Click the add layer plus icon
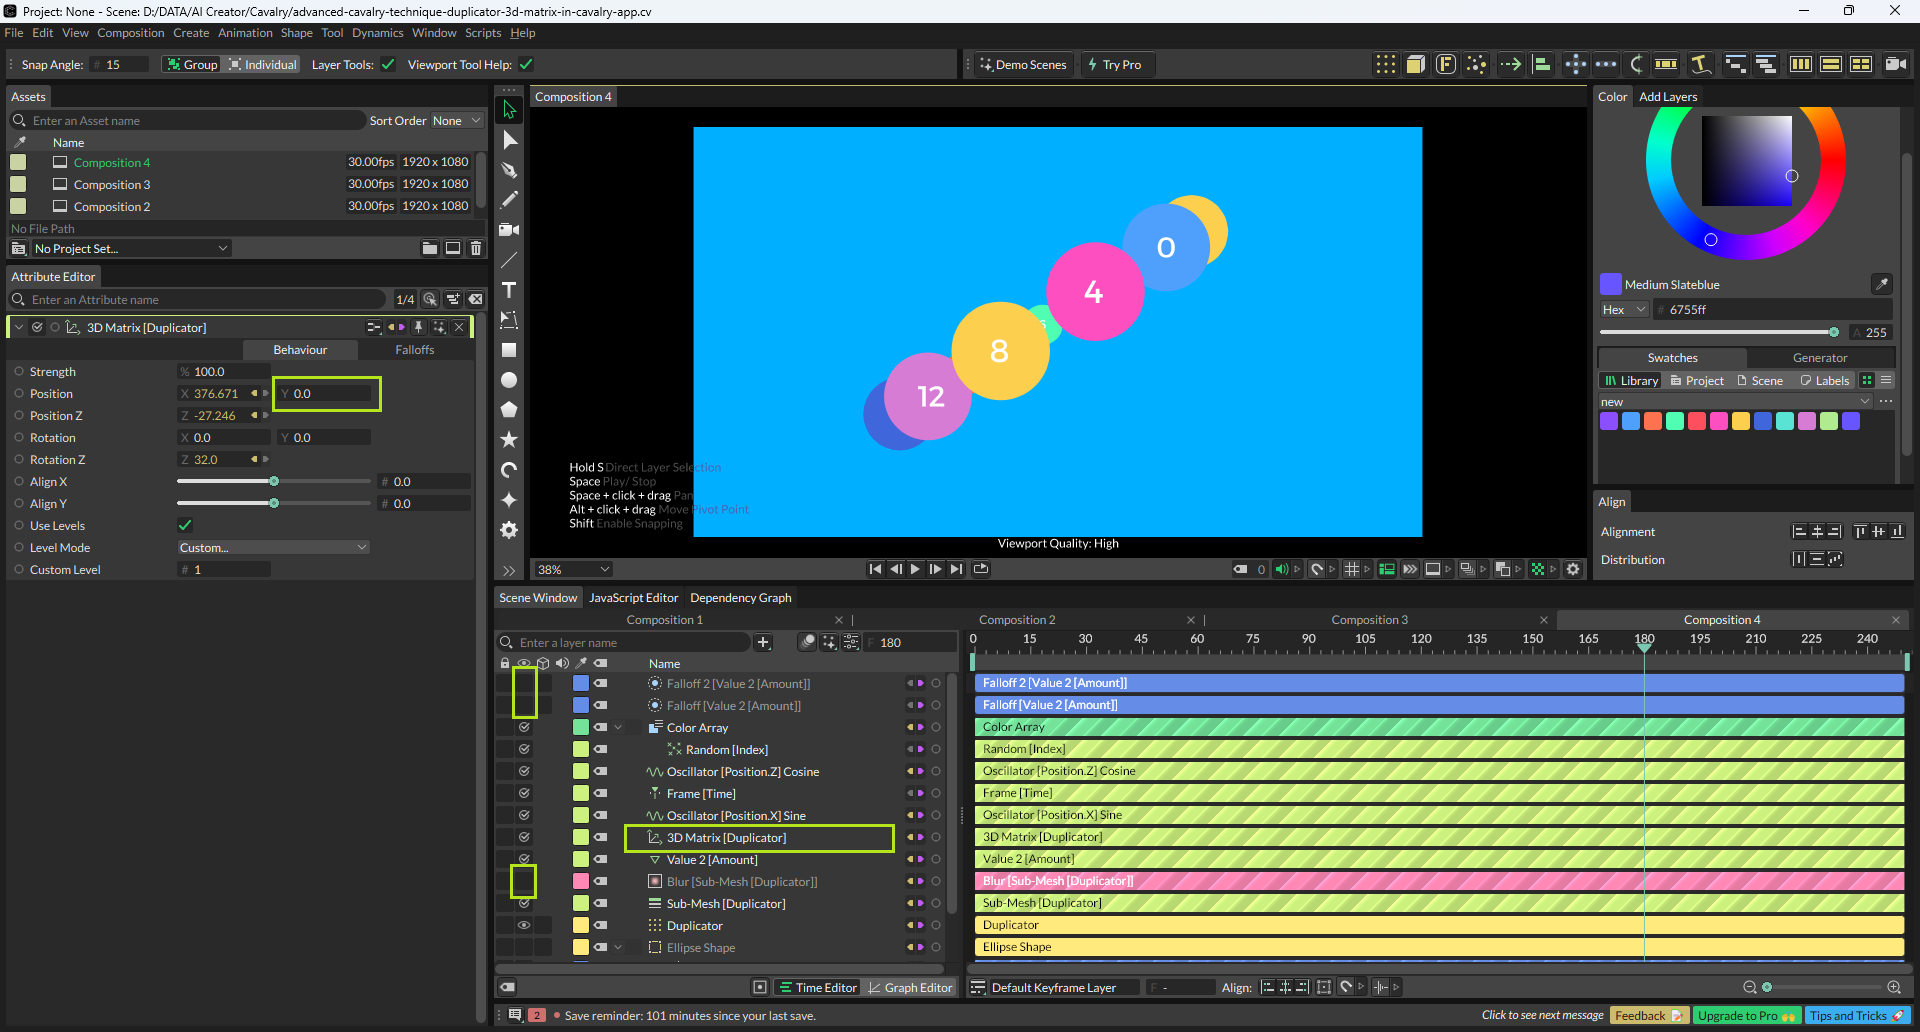The height and width of the screenshot is (1032, 1920). [763, 643]
